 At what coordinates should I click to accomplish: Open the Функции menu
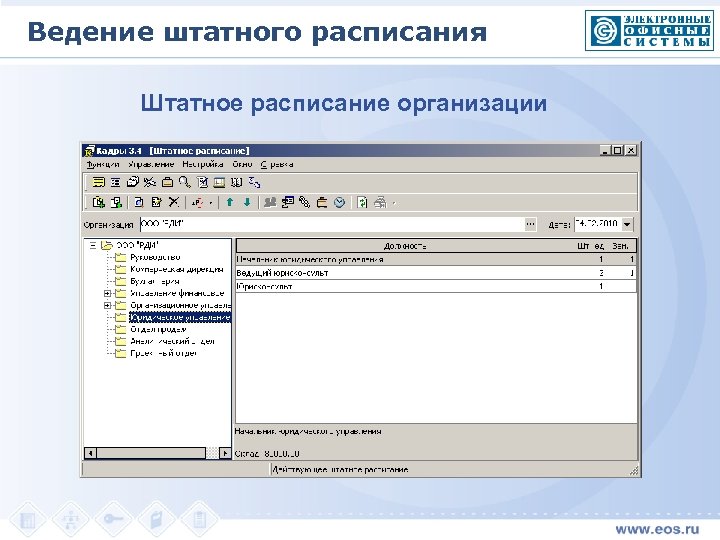click(x=103, y=164)
